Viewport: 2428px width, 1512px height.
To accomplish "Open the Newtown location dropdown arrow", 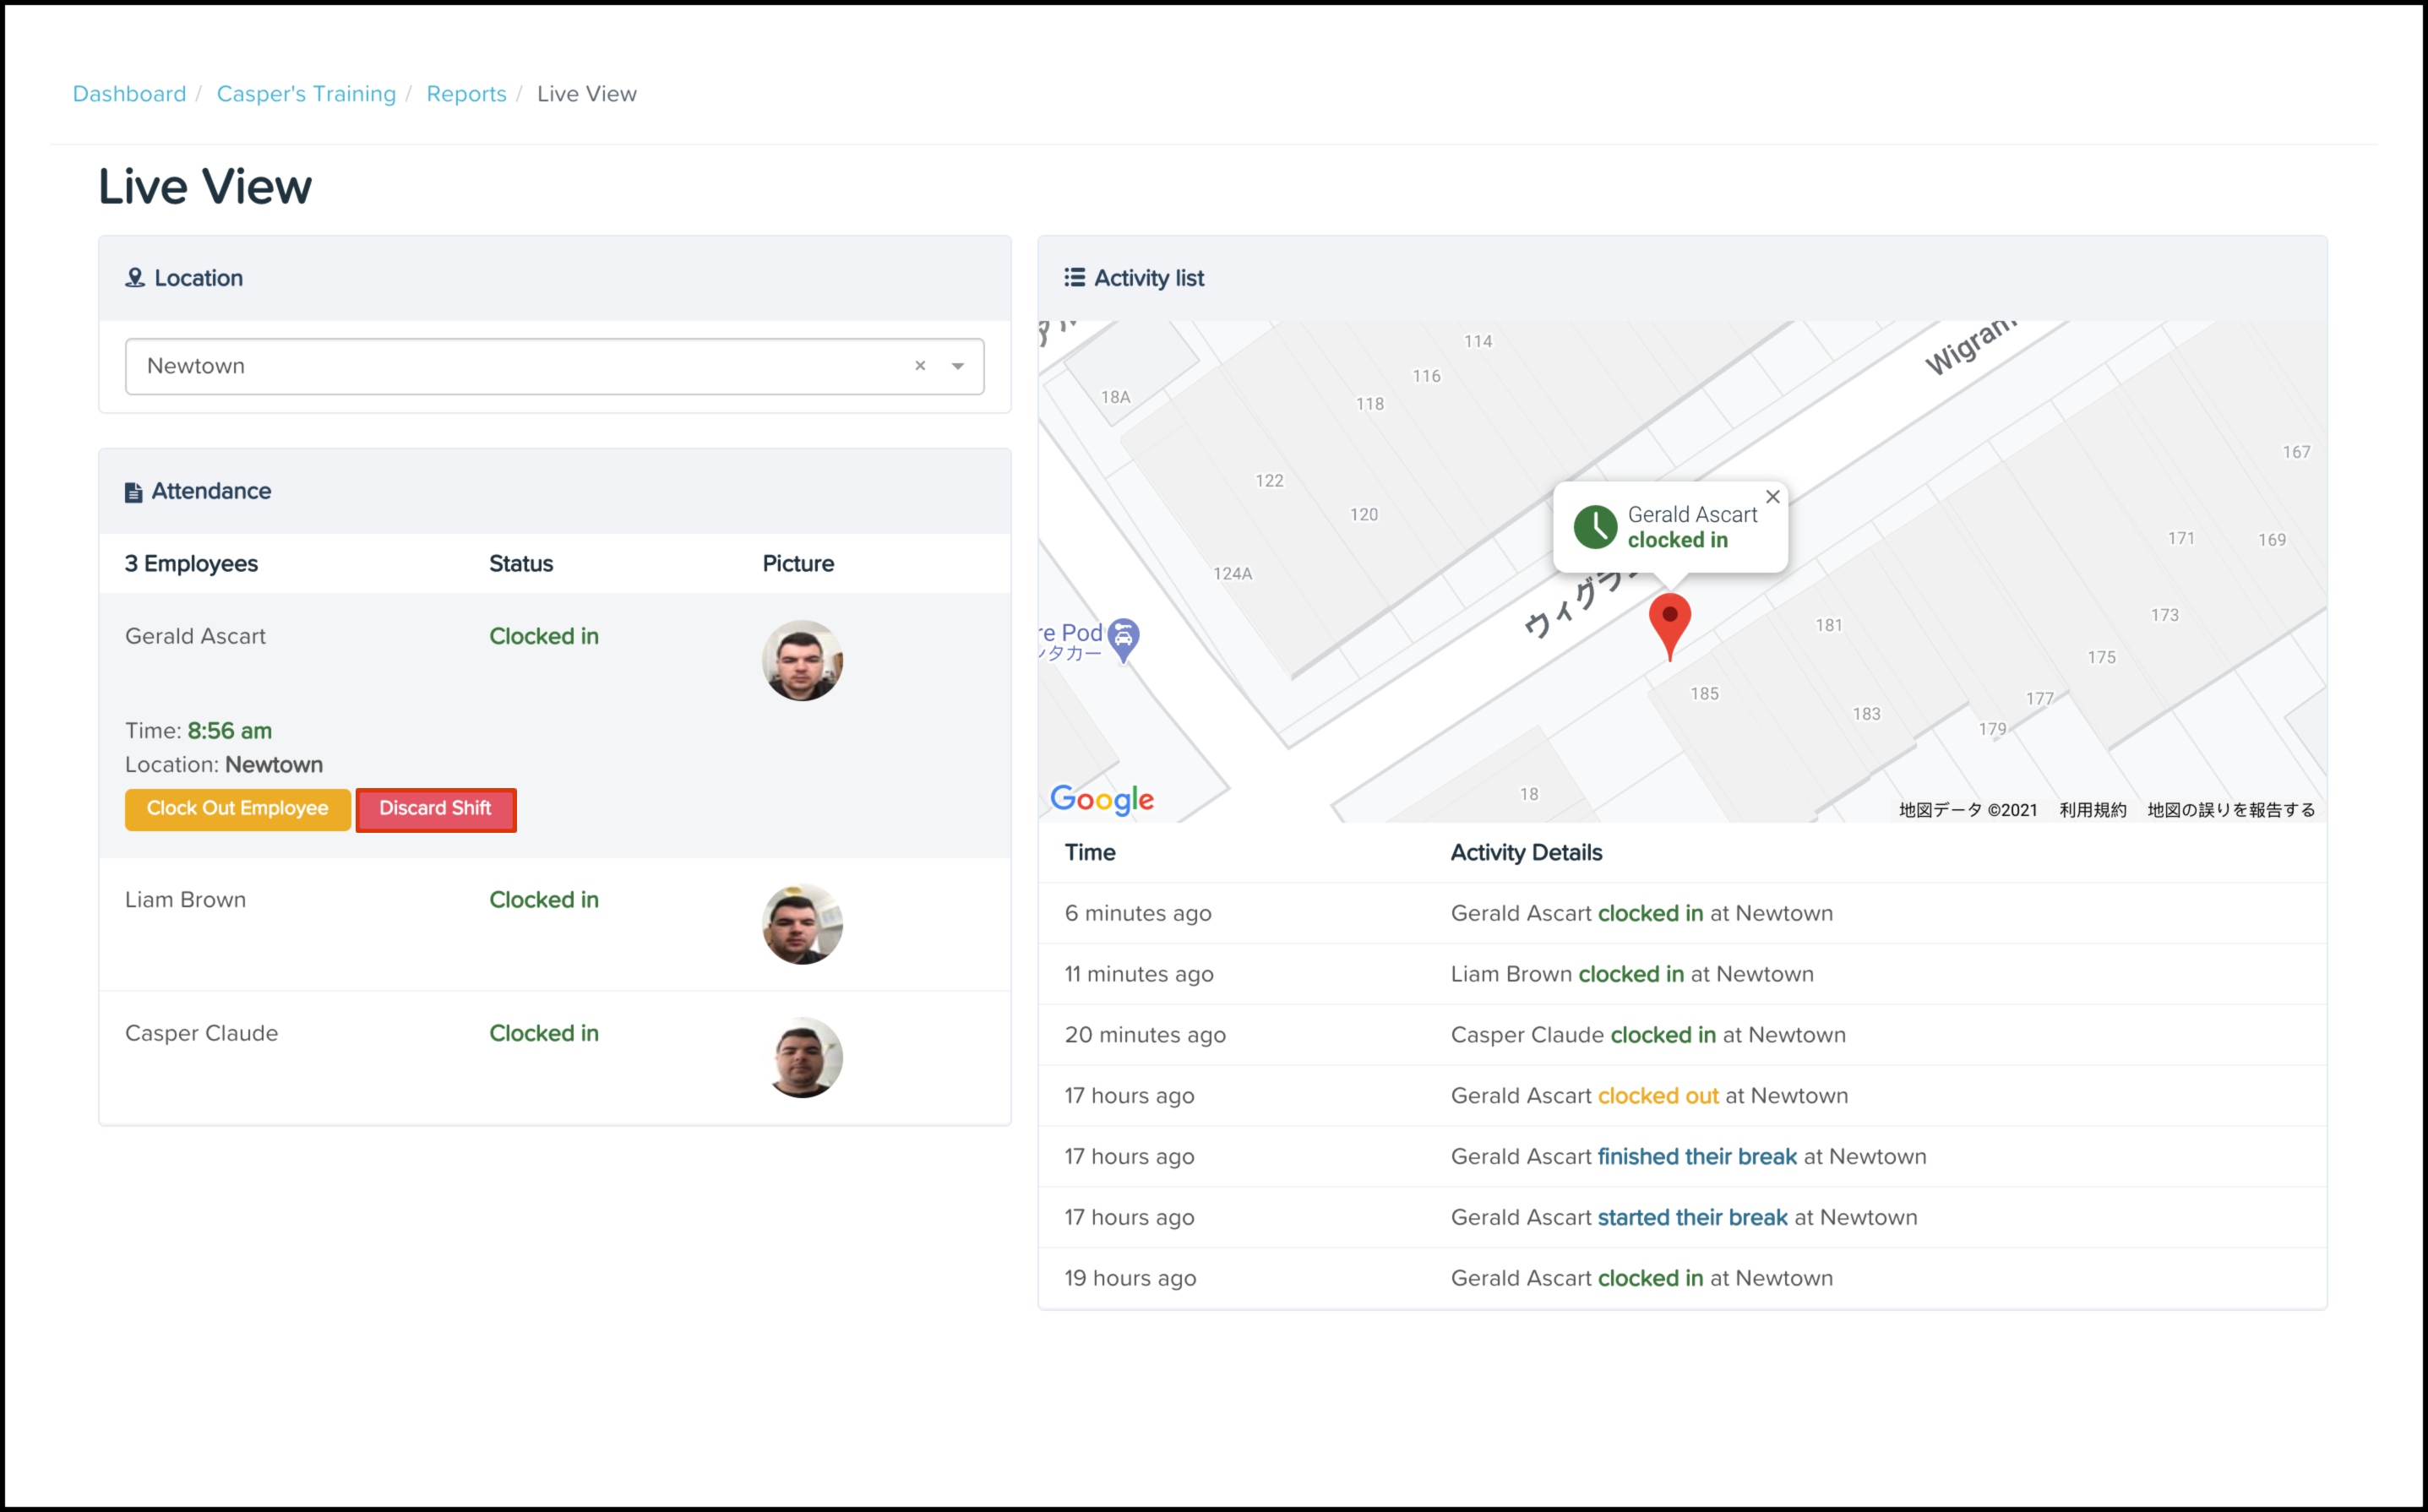I will [x=958, y=366].
